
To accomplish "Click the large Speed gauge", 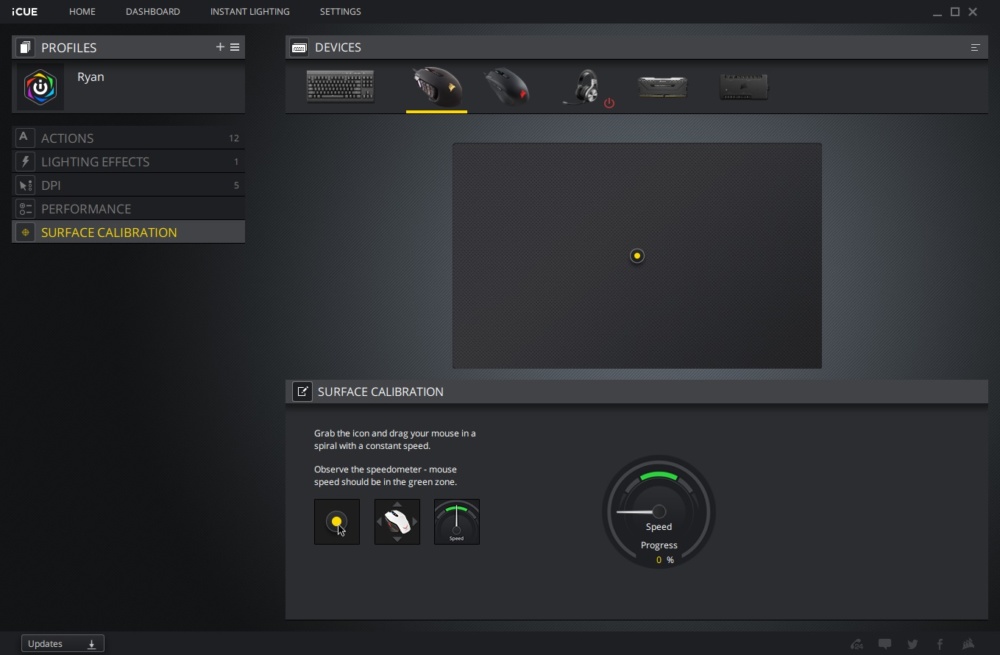I will (x=659, y=511).
